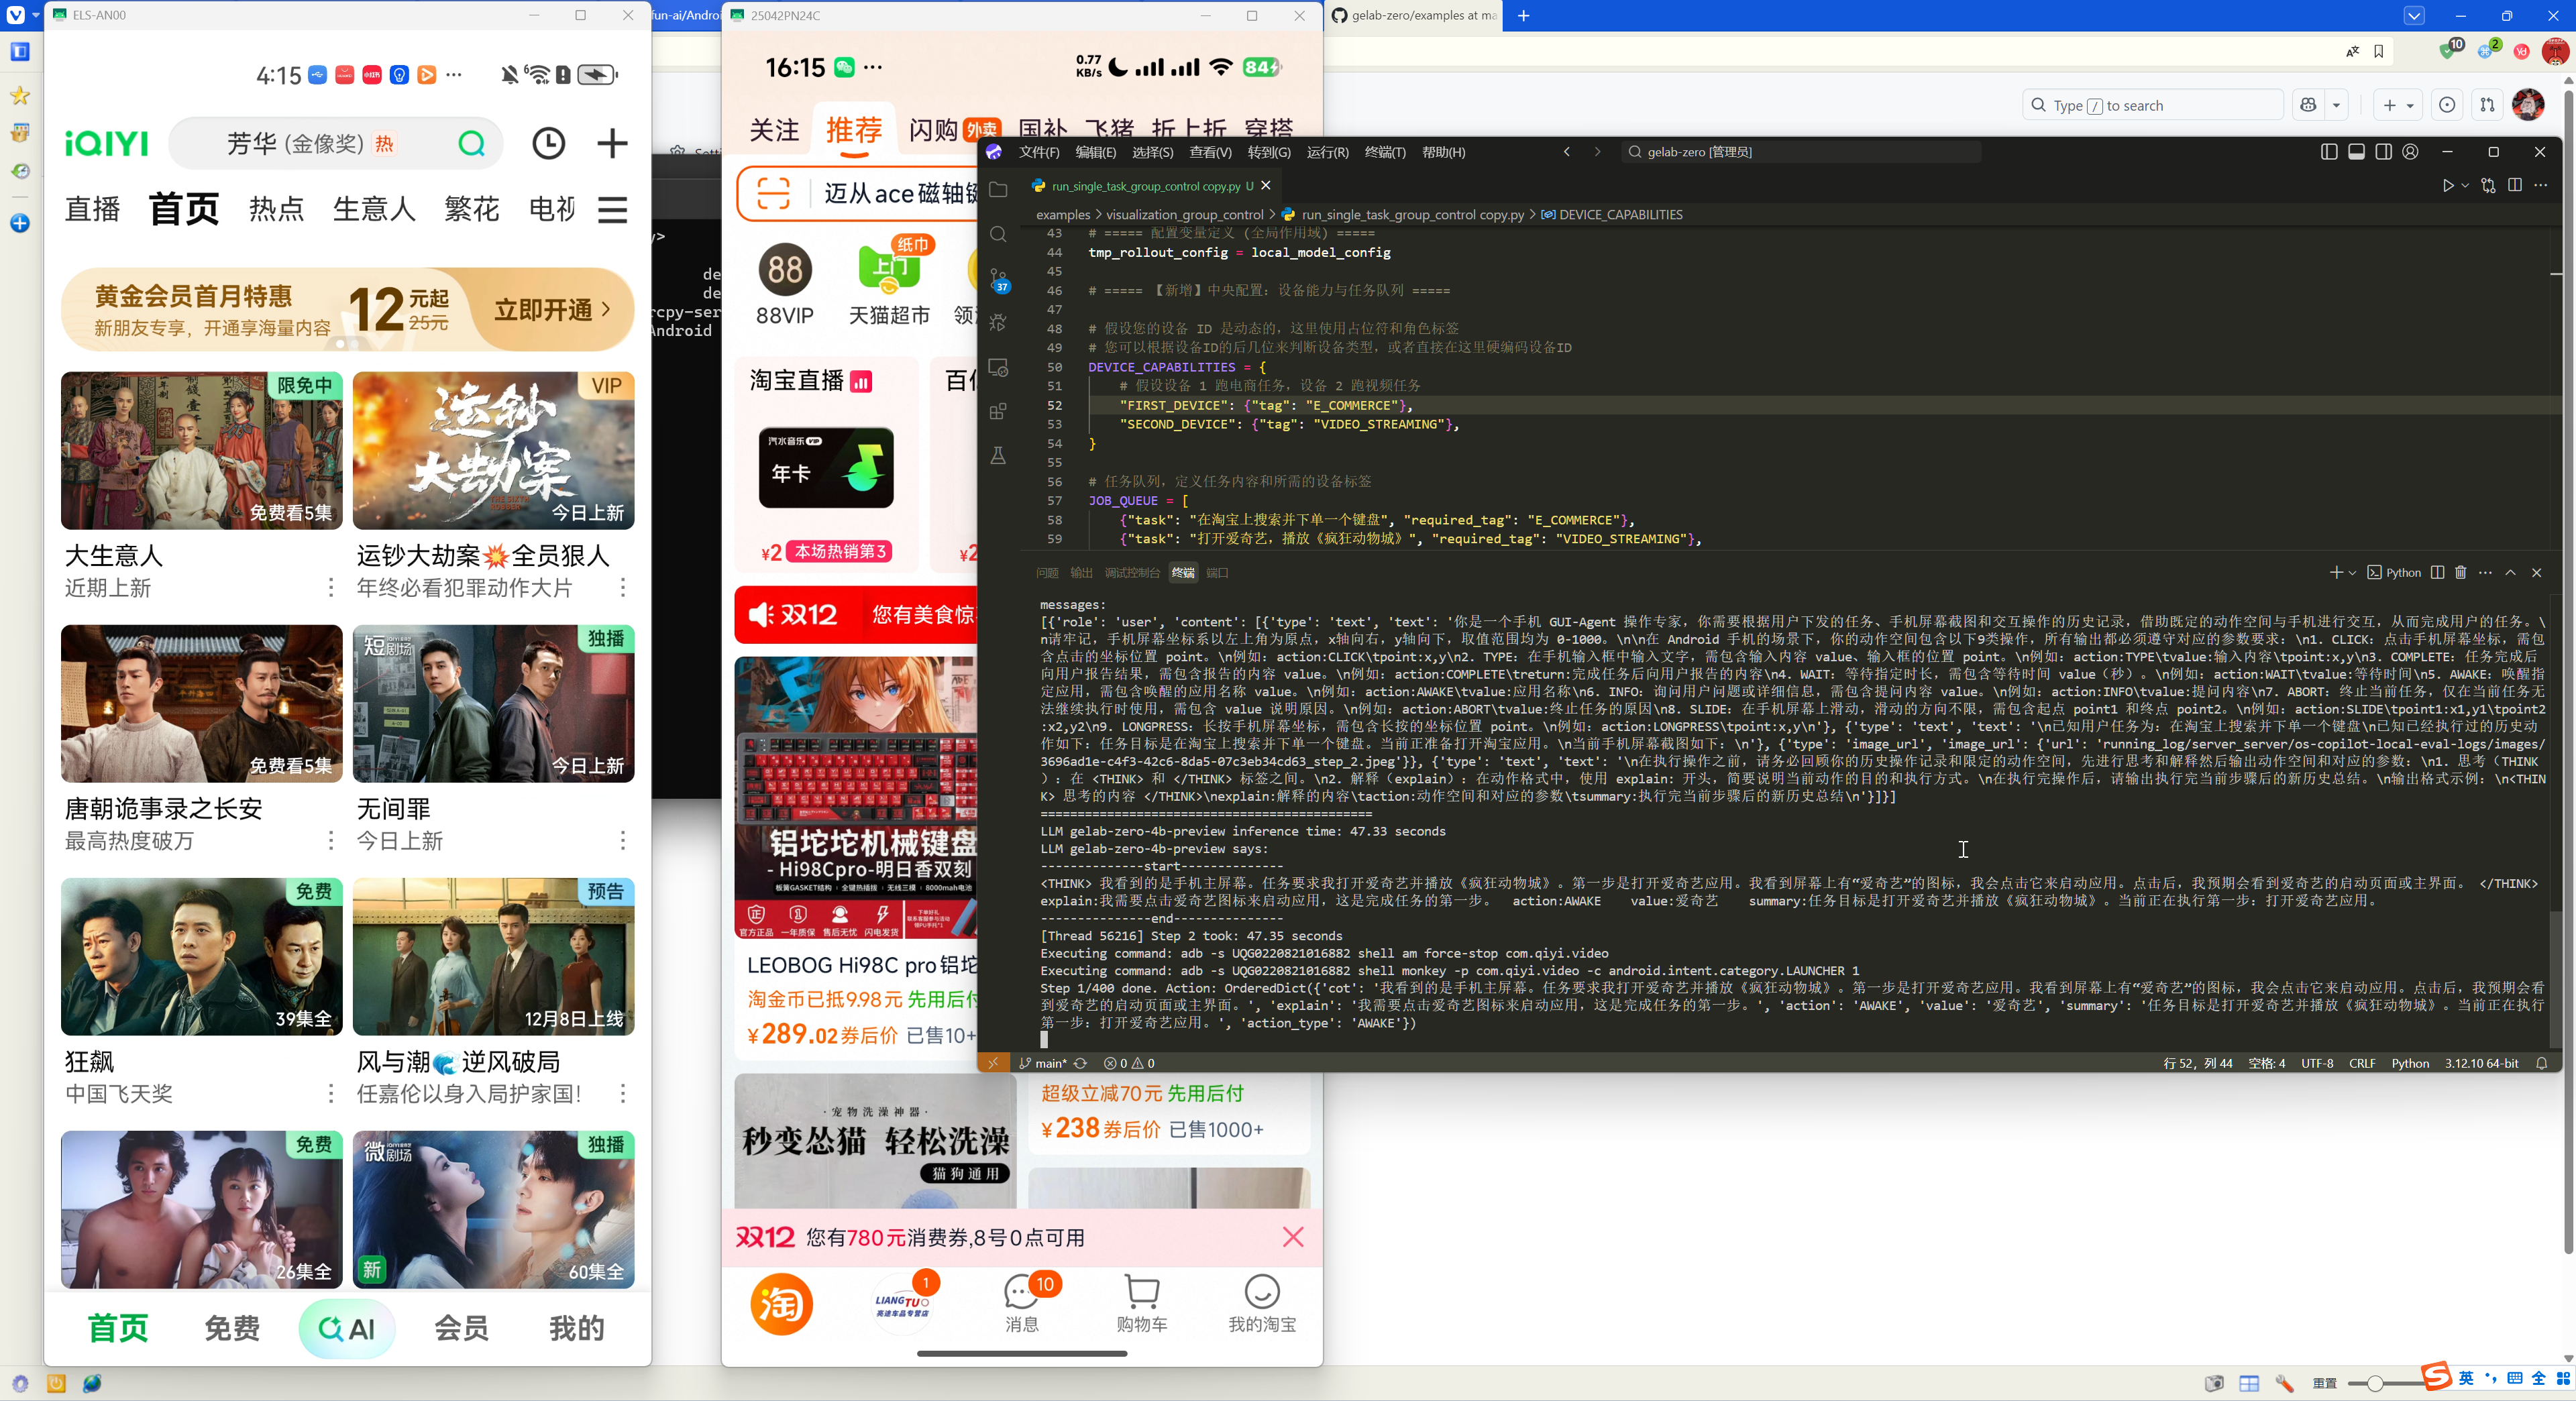Open the Run and Debug sidebar icon
Image resolution: width=2576 pixels, height=1401 pixels.
[998, 323]
